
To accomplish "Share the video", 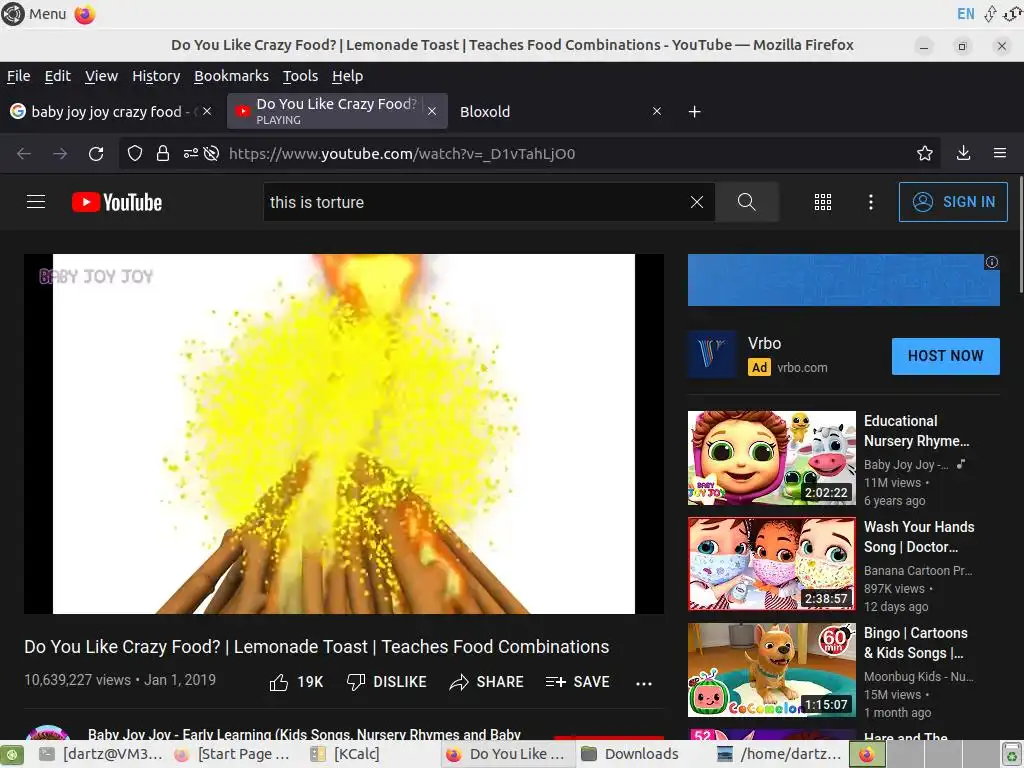I will click(x=487, y=682).
